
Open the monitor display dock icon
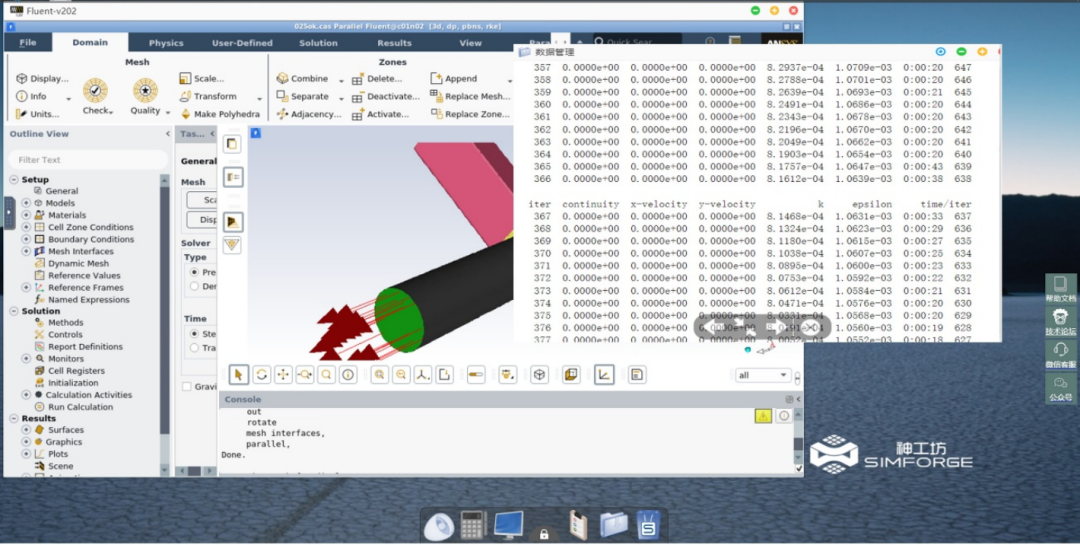[x=508, y=525]
